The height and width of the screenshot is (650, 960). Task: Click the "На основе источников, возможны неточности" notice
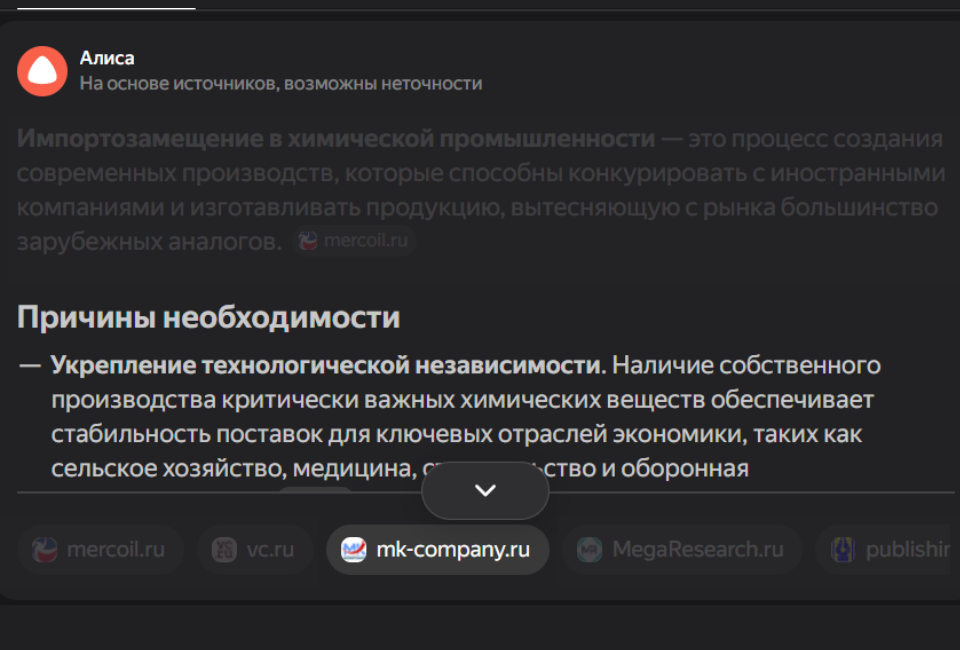281,84
